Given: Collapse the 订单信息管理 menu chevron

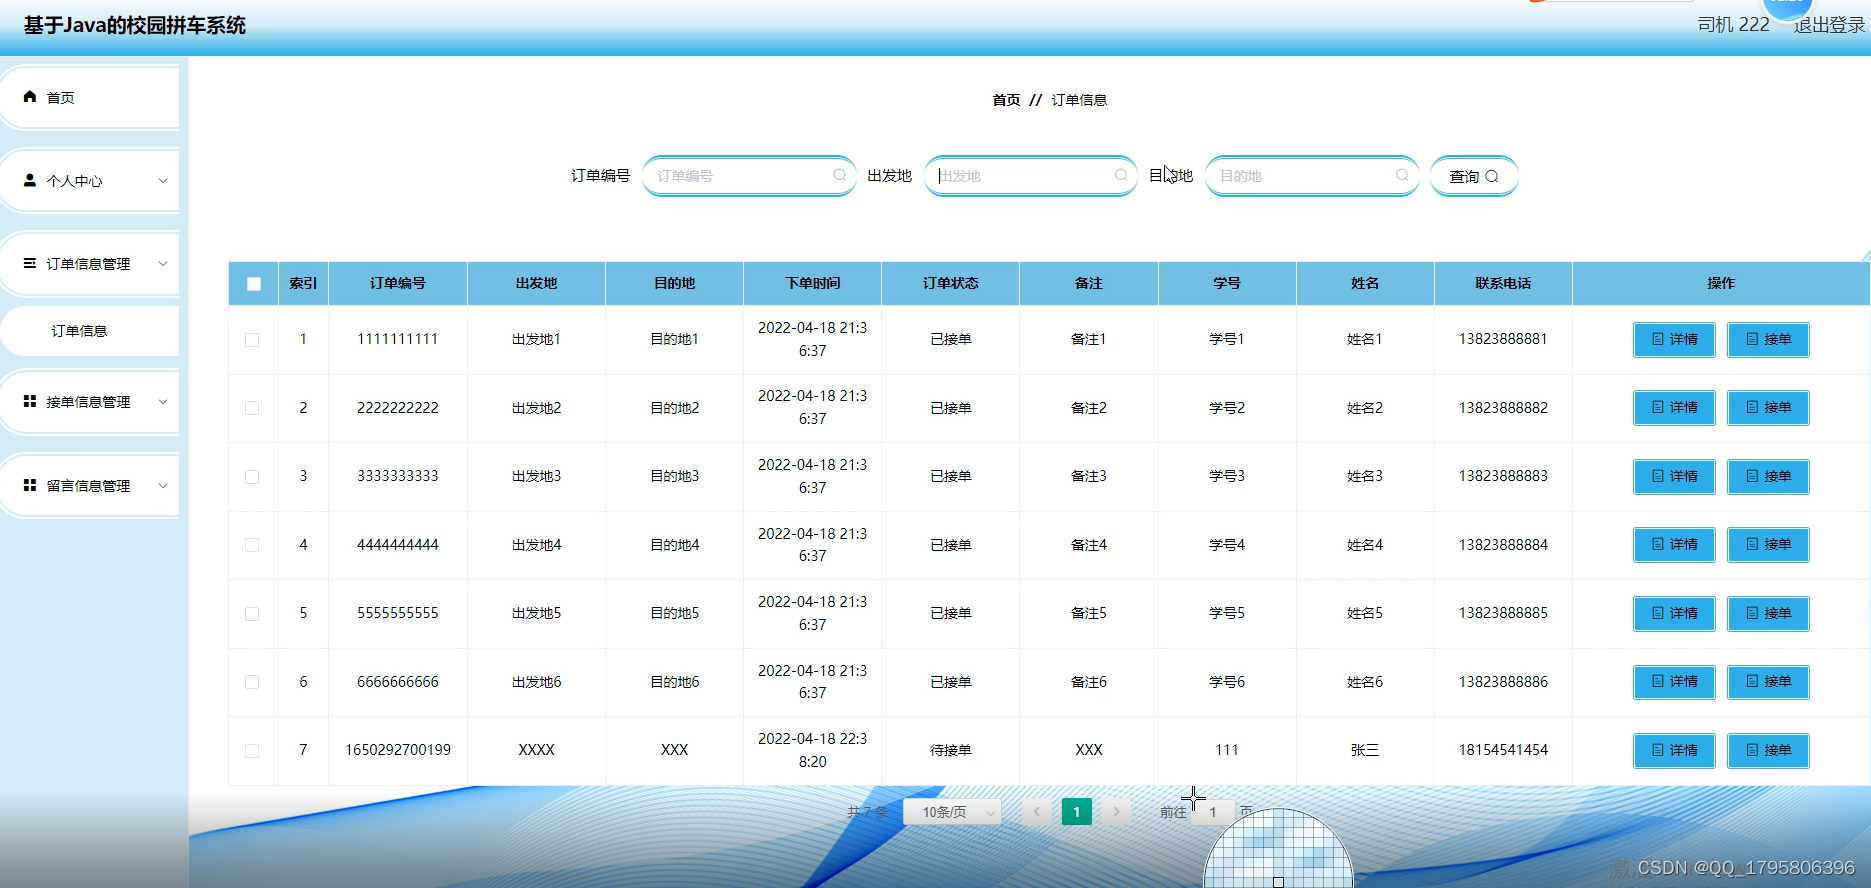Looking at the screenshot, I should [x=163, y=264].
